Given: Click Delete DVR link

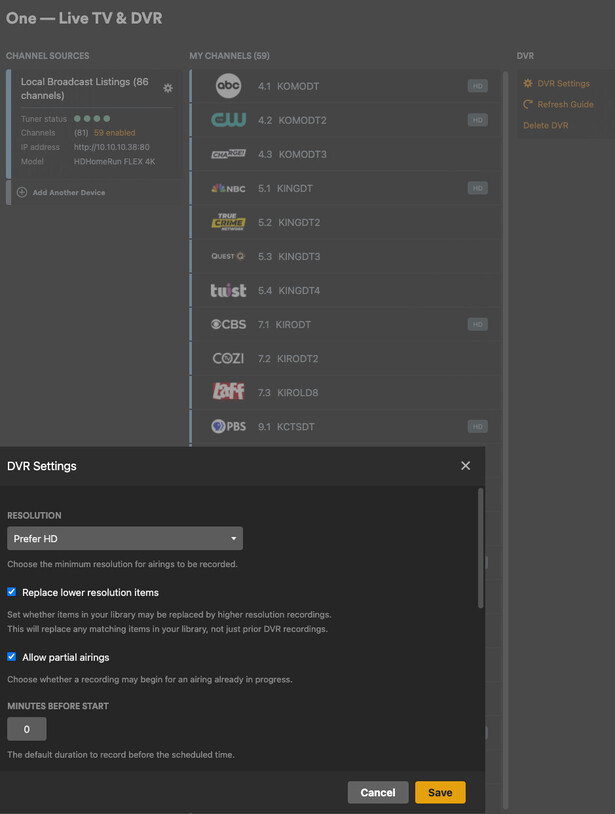Looking at the screenshot, I should [545, 125].
